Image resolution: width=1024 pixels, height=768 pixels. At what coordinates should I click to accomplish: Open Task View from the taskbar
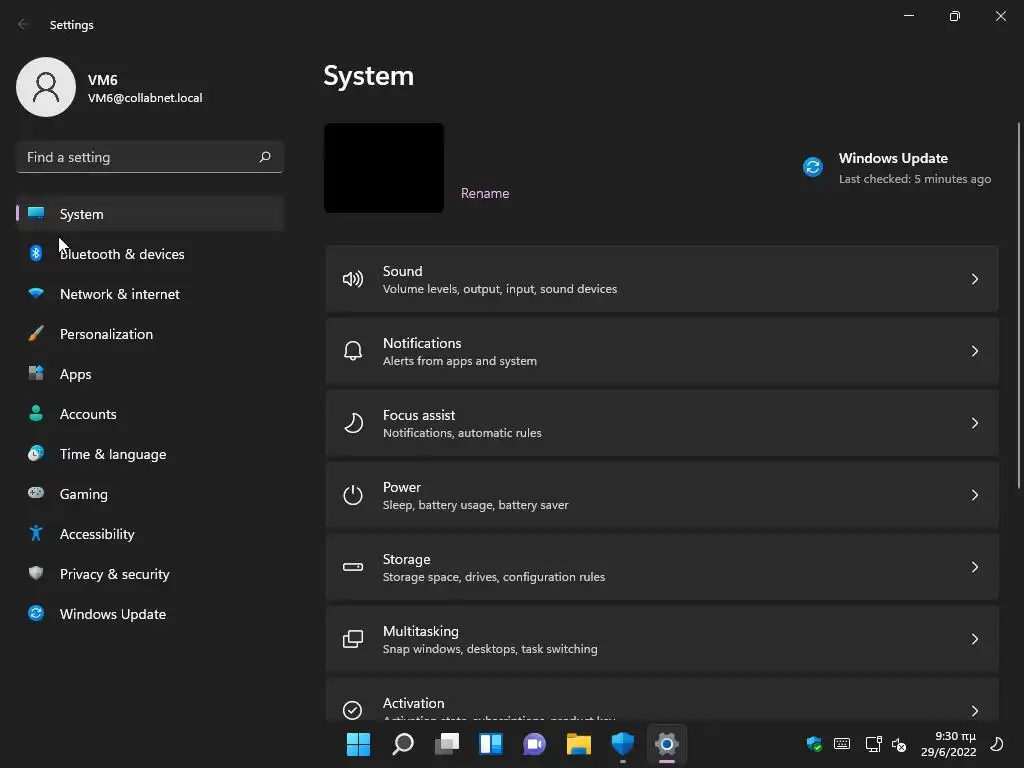(447, 744)
